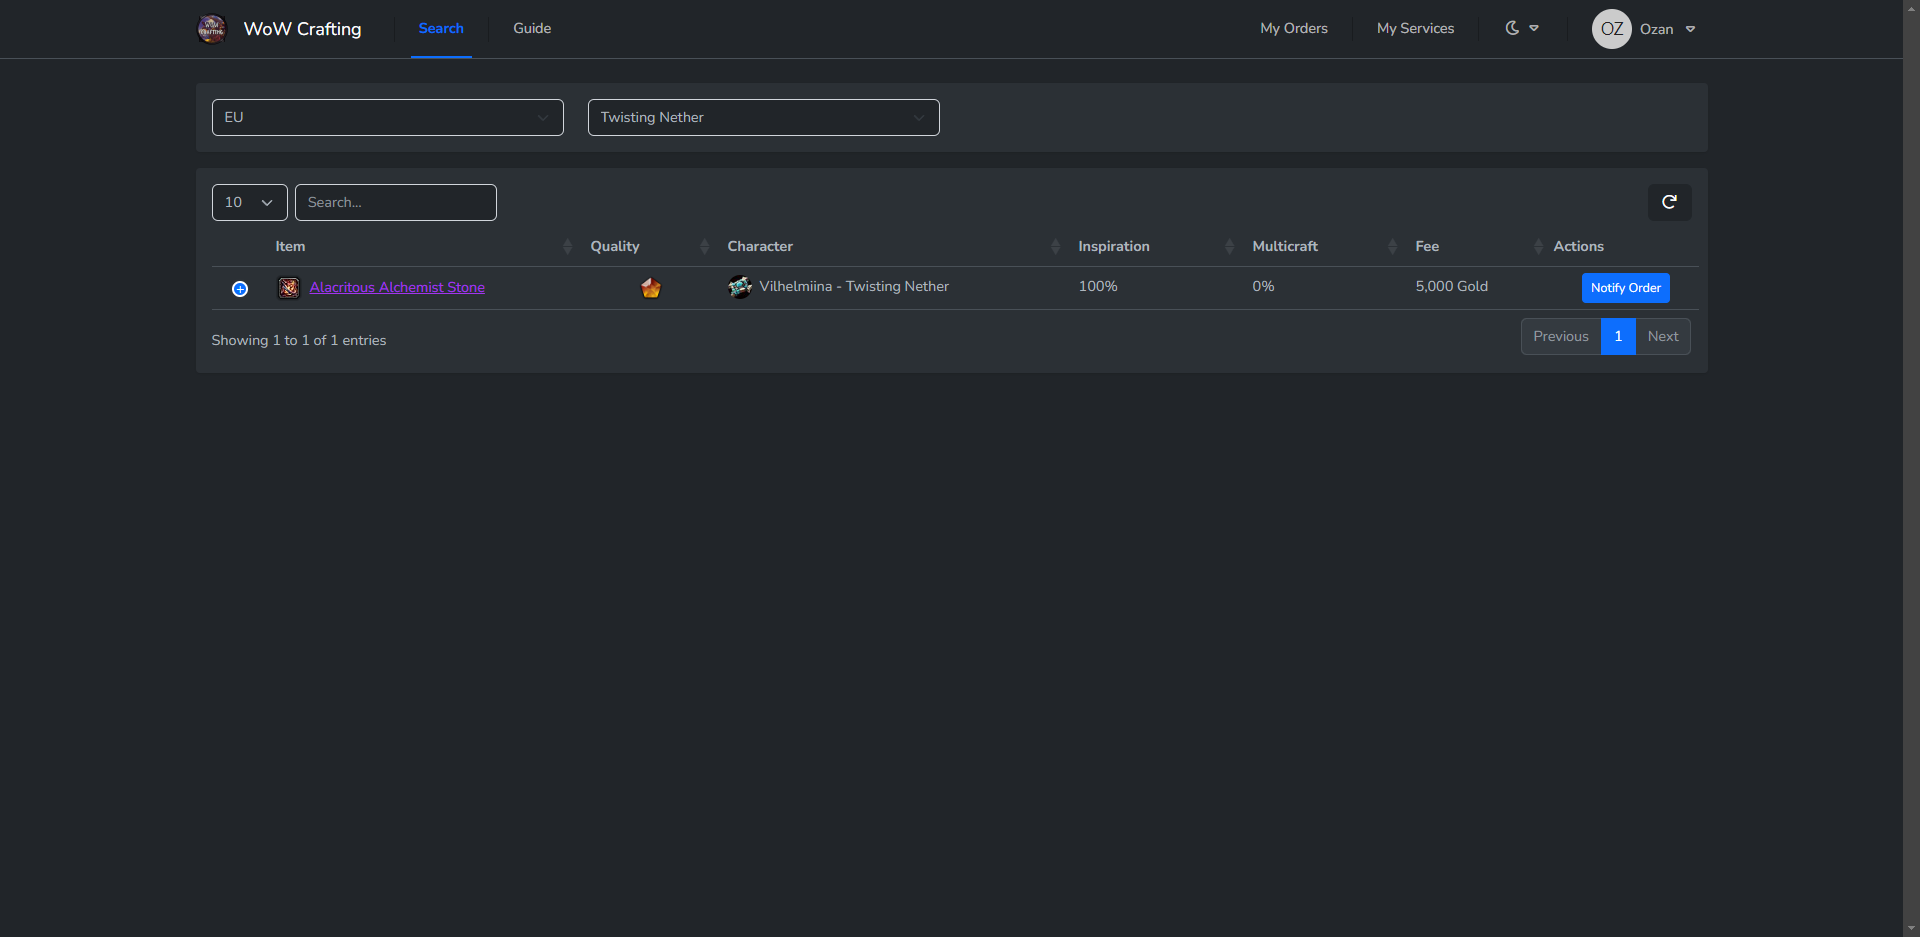Expand the Alacritous Alchemist Stone row details
Image resolution: width=1920 pixels, height=937 pixels.
pos(240,289)
